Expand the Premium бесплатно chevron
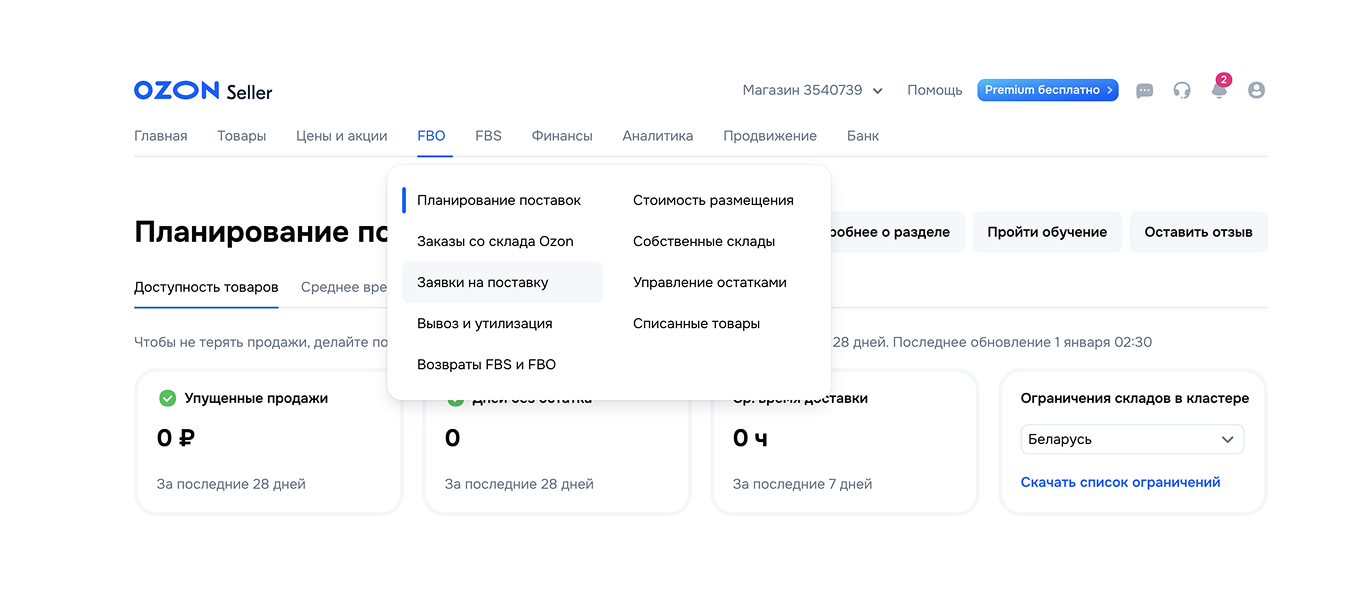Screen dimensions: 1360x589 1108,90
